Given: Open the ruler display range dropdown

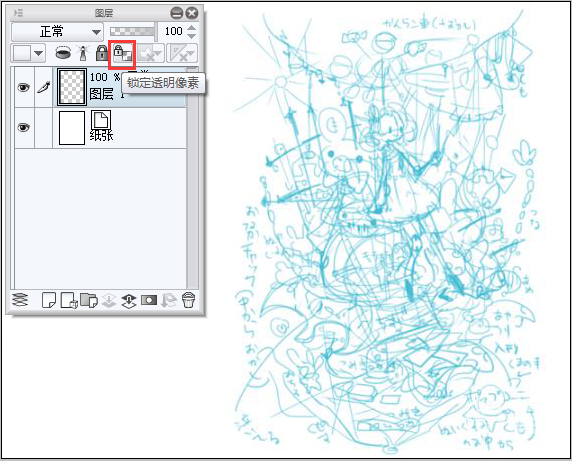Looking at the screenshot, I should coord(182,54).
